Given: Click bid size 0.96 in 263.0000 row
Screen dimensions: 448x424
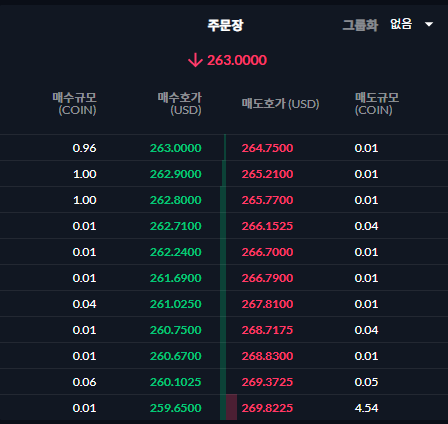Looking at the screenshot, I should (85, 148).
